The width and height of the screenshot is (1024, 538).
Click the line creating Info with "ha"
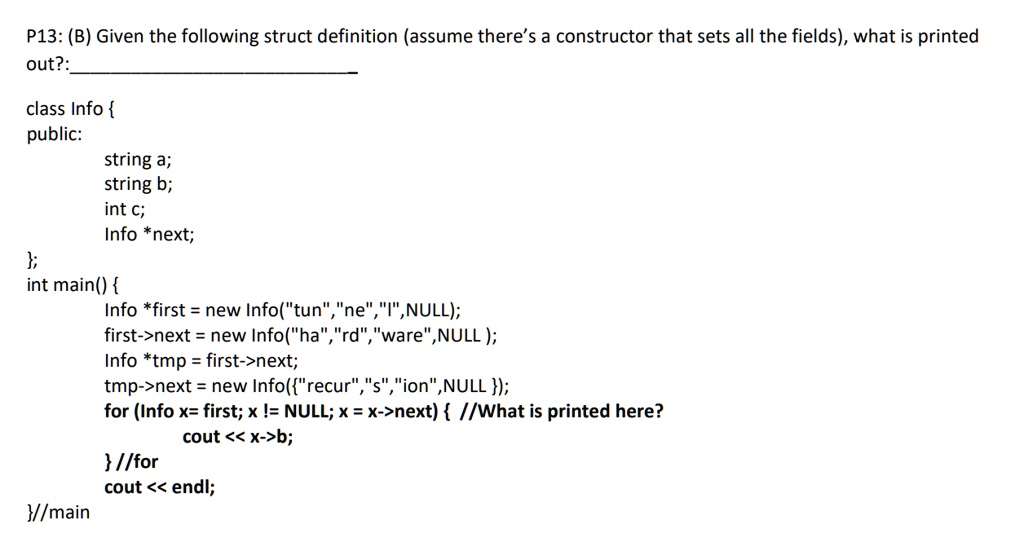(x=300, y=335)
